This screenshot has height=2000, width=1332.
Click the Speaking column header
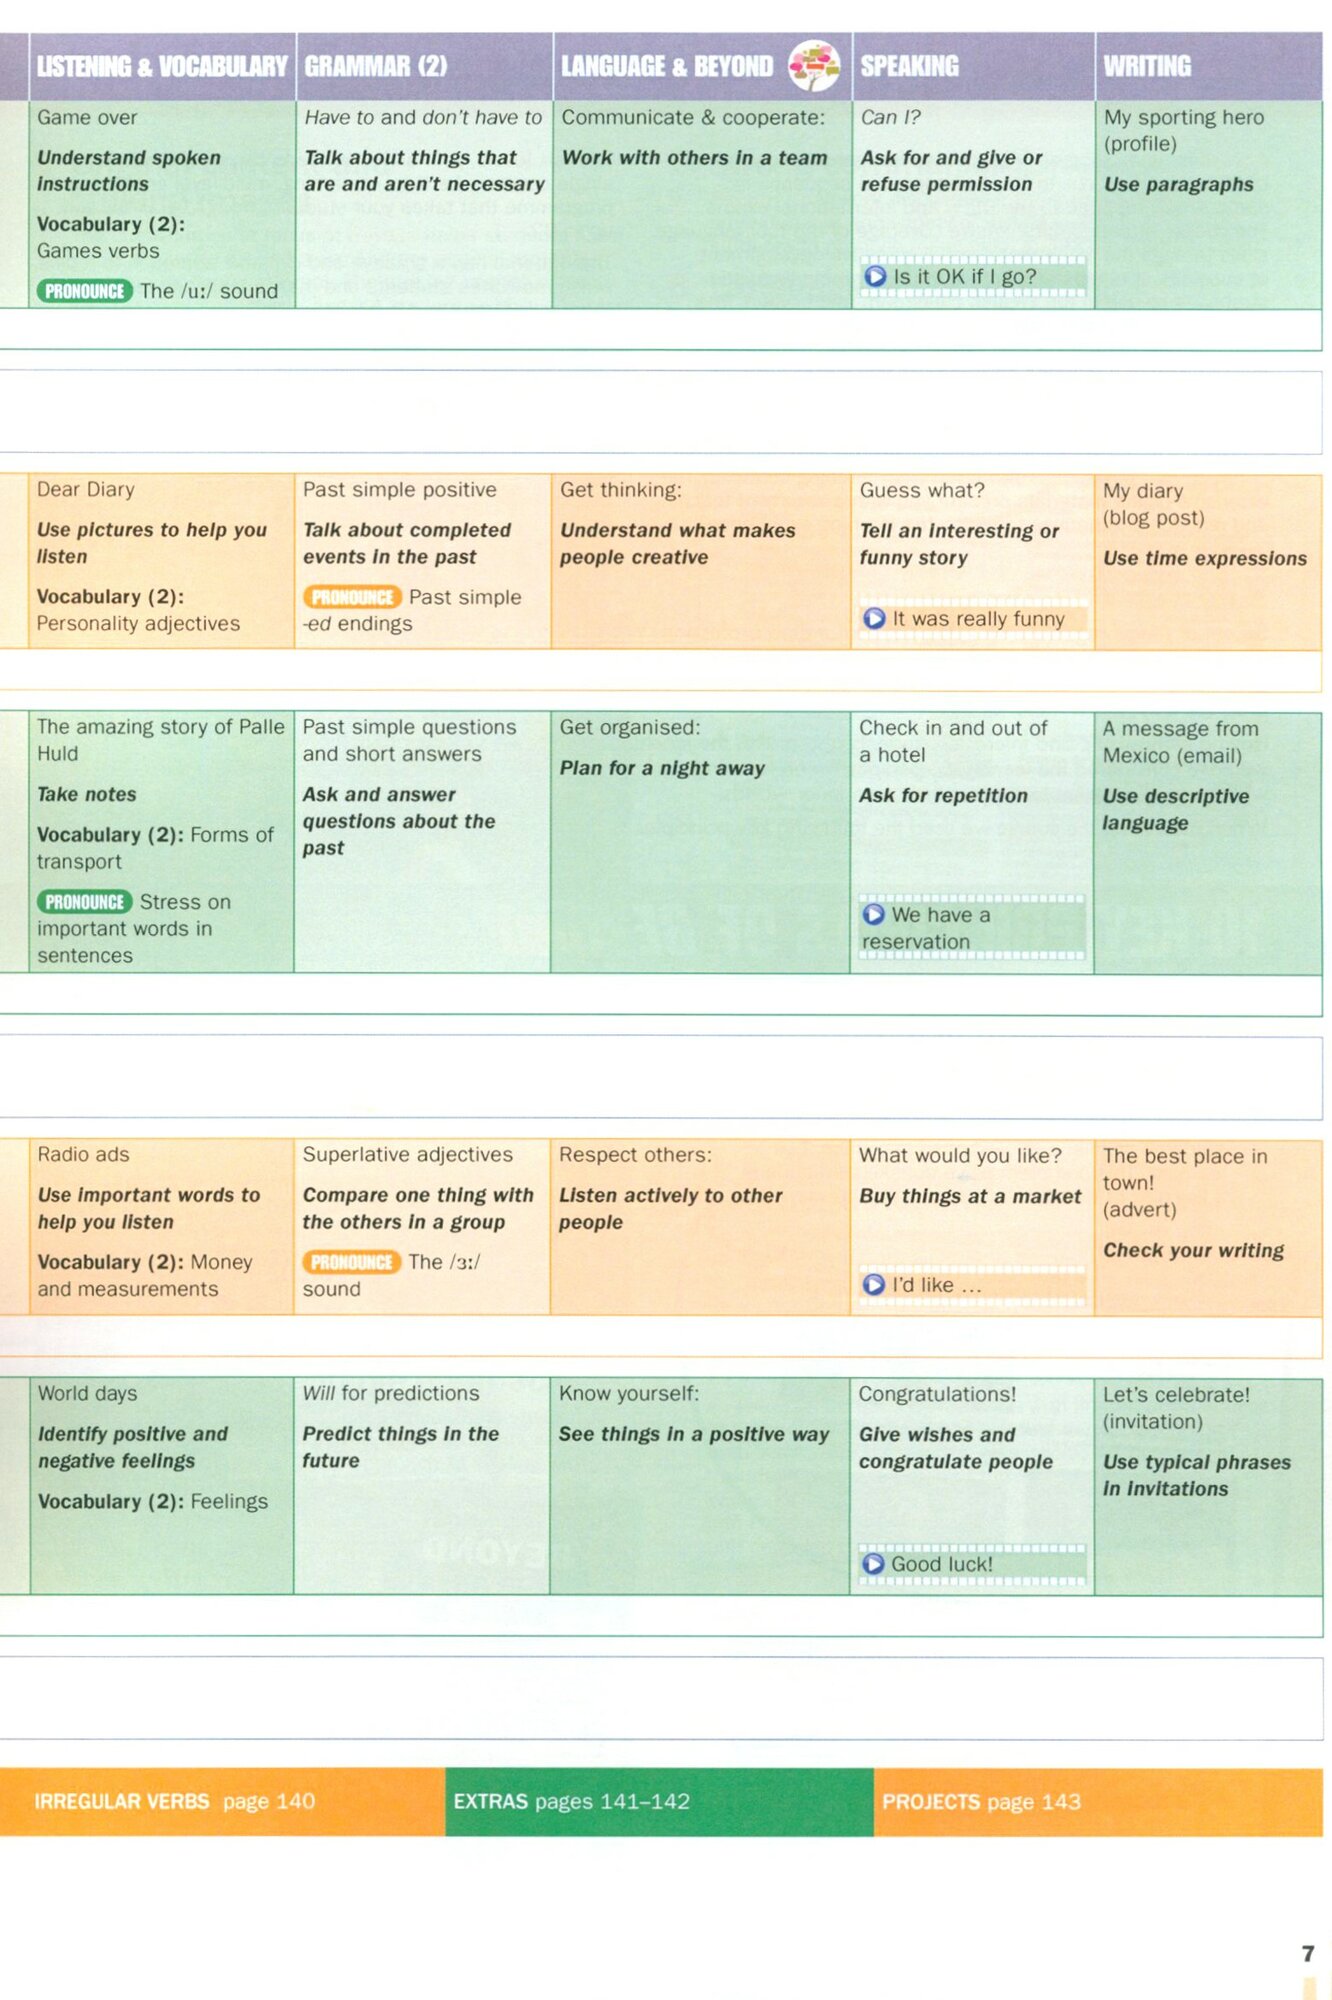click(x=909, y=67)
